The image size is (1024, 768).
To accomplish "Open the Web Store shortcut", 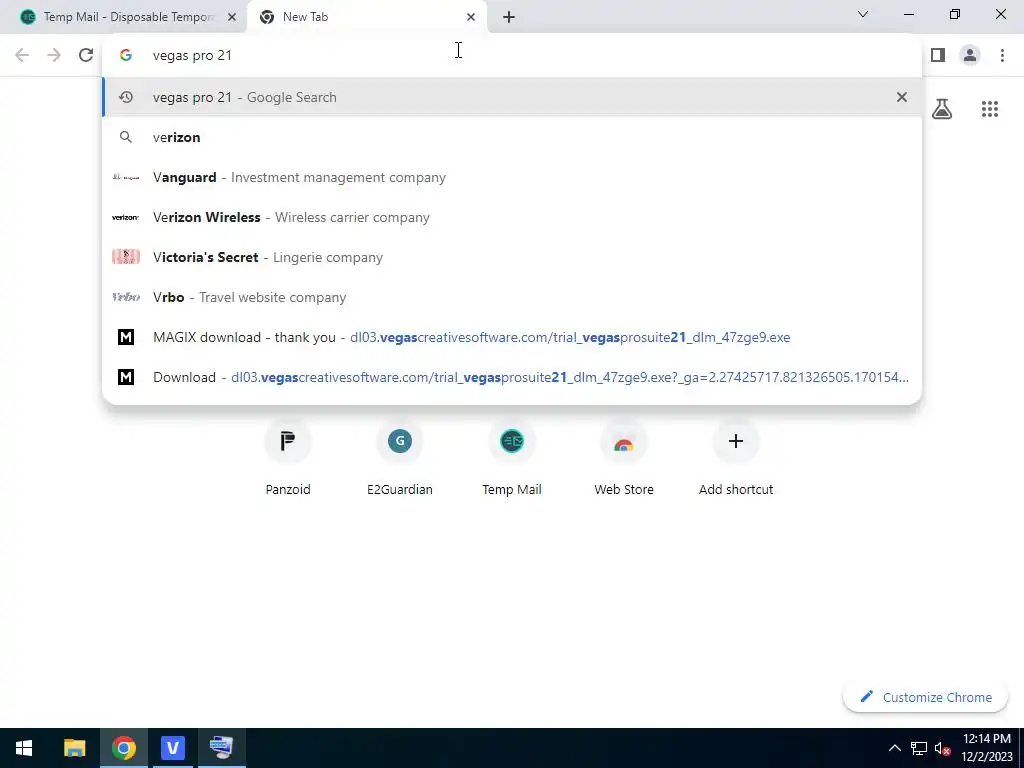I will 624,457.
